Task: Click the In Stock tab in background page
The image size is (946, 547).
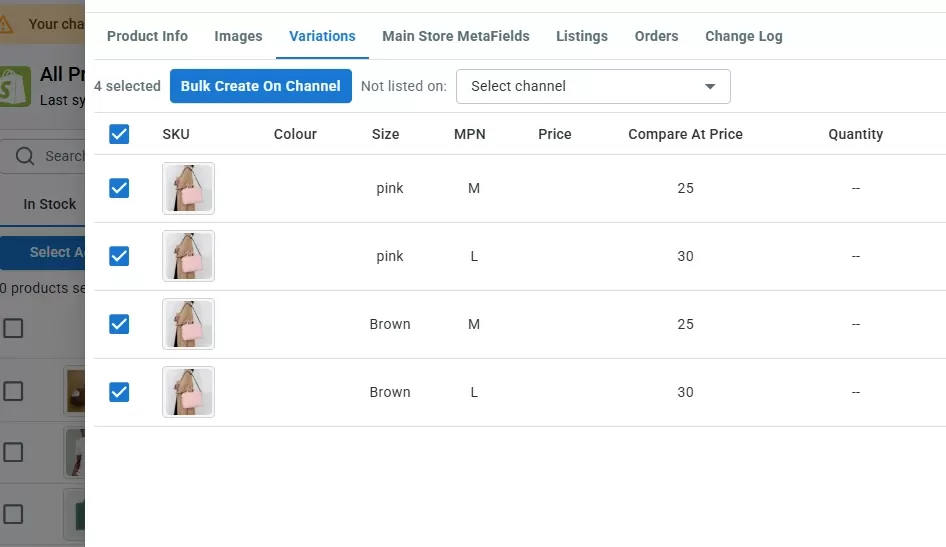Action: pyautogui.click(x=49, y=204)
